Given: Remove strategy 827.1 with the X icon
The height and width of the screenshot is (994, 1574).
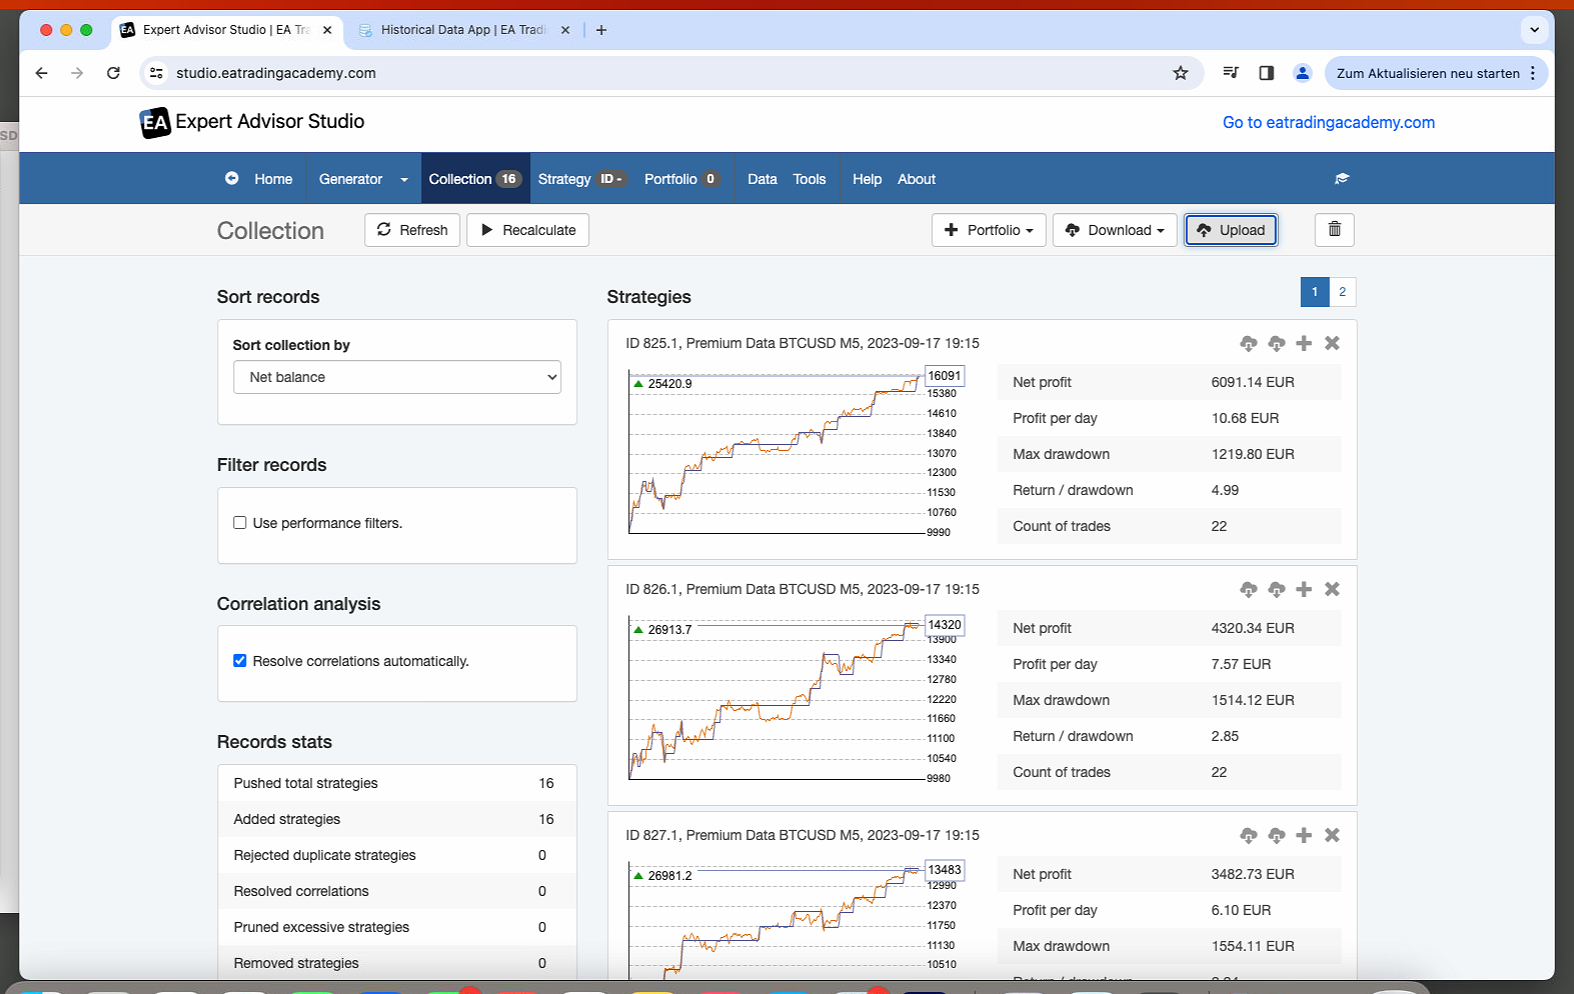Looking at the screenshot, I should click(1332, 835).
